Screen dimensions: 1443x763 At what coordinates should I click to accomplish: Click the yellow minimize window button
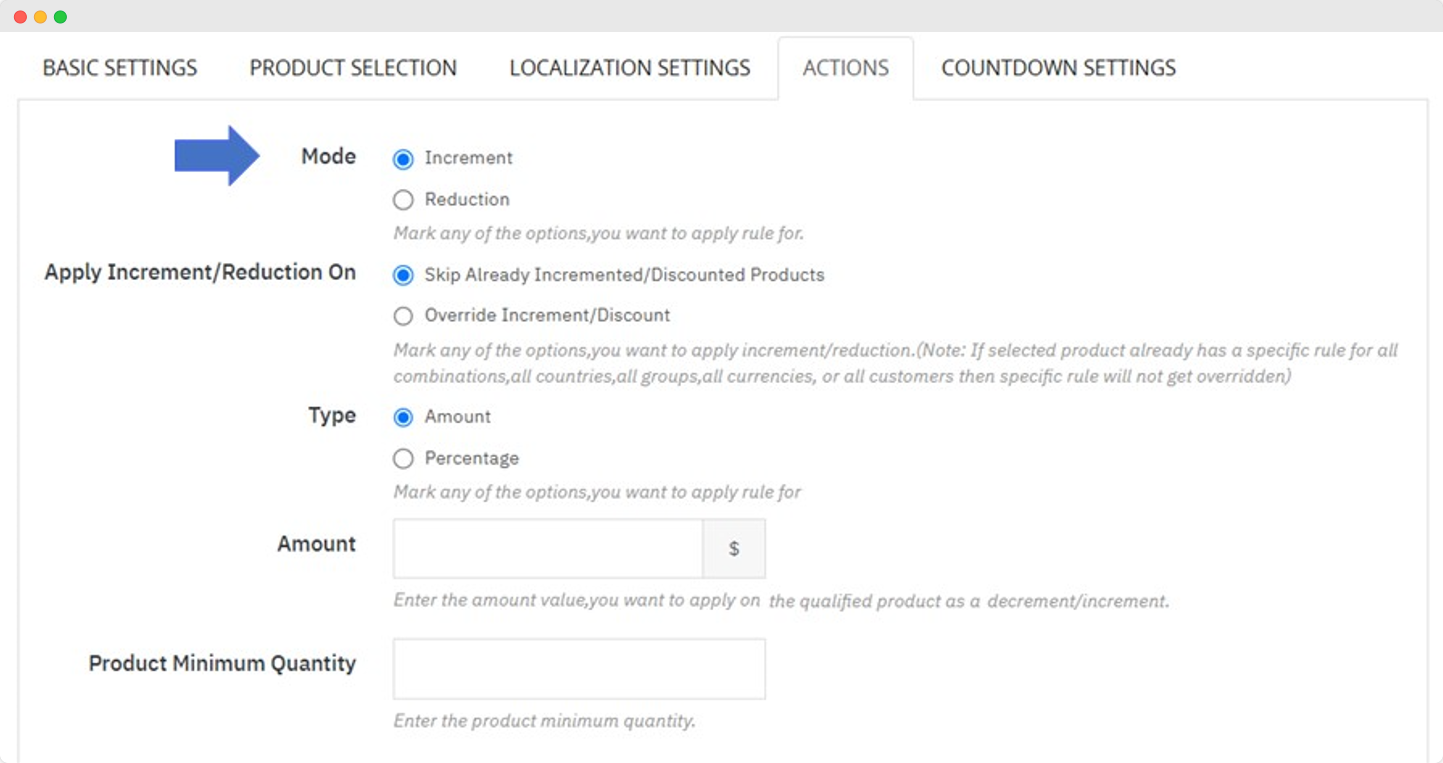(x=40, y=17)
